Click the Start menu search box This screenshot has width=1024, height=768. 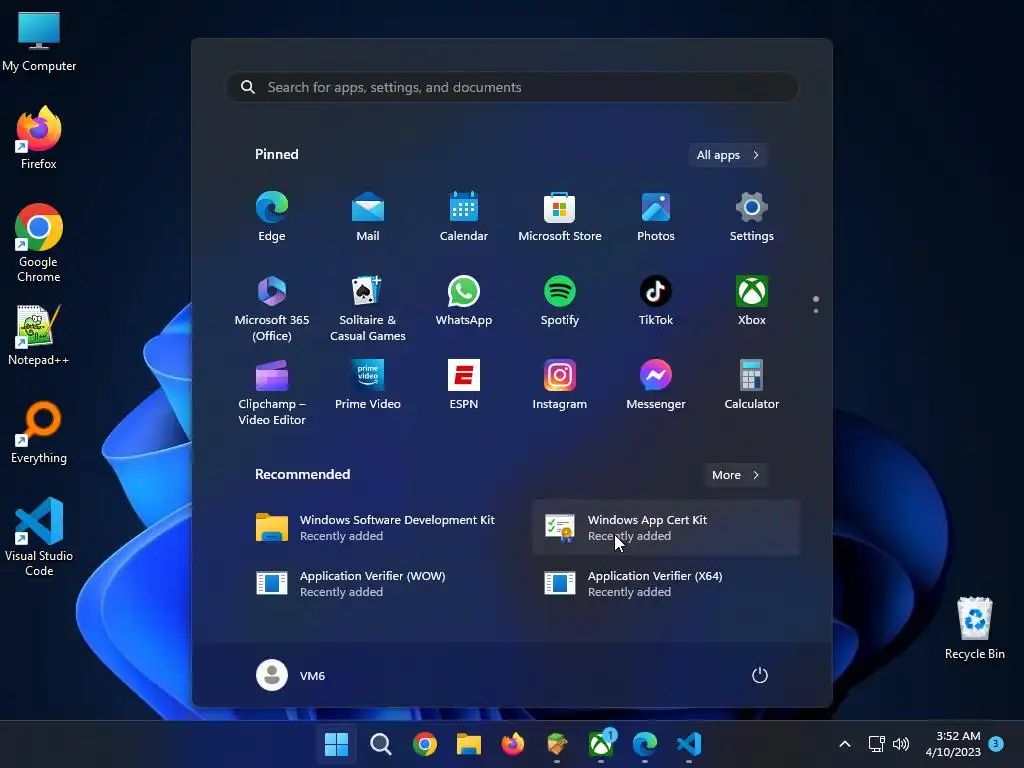[x=512, y=87]
